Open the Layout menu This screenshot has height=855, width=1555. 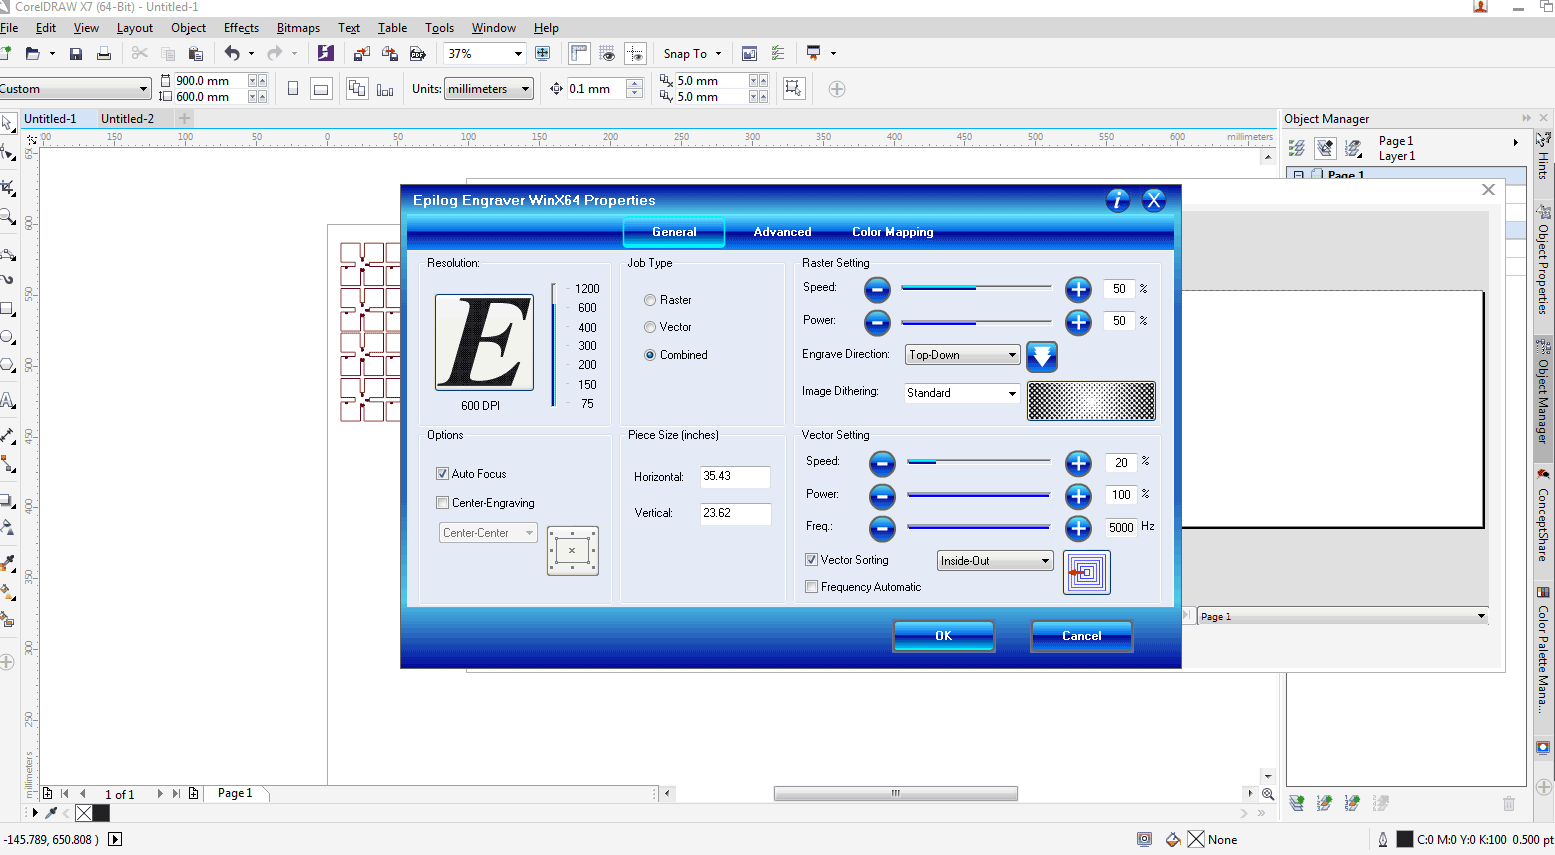135,28
